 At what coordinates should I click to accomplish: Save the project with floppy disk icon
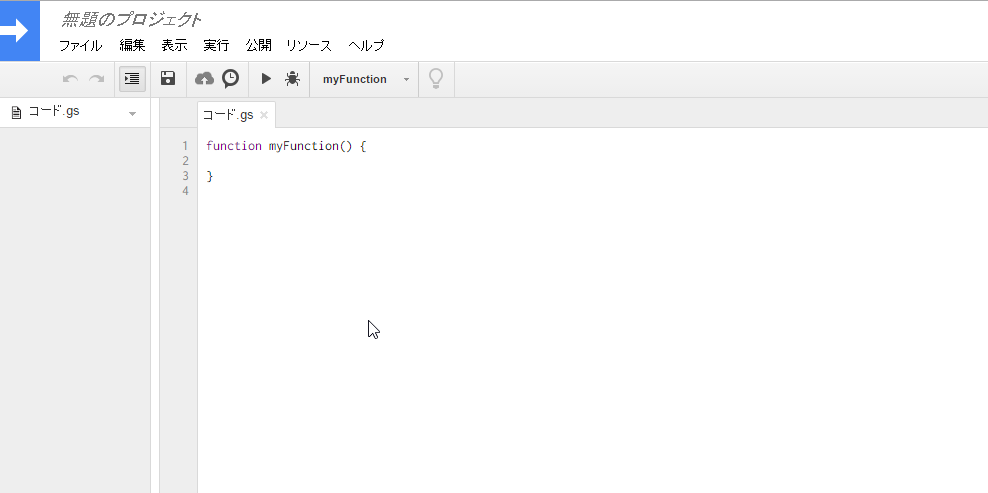pyautogui.click(x=168, y=78)
